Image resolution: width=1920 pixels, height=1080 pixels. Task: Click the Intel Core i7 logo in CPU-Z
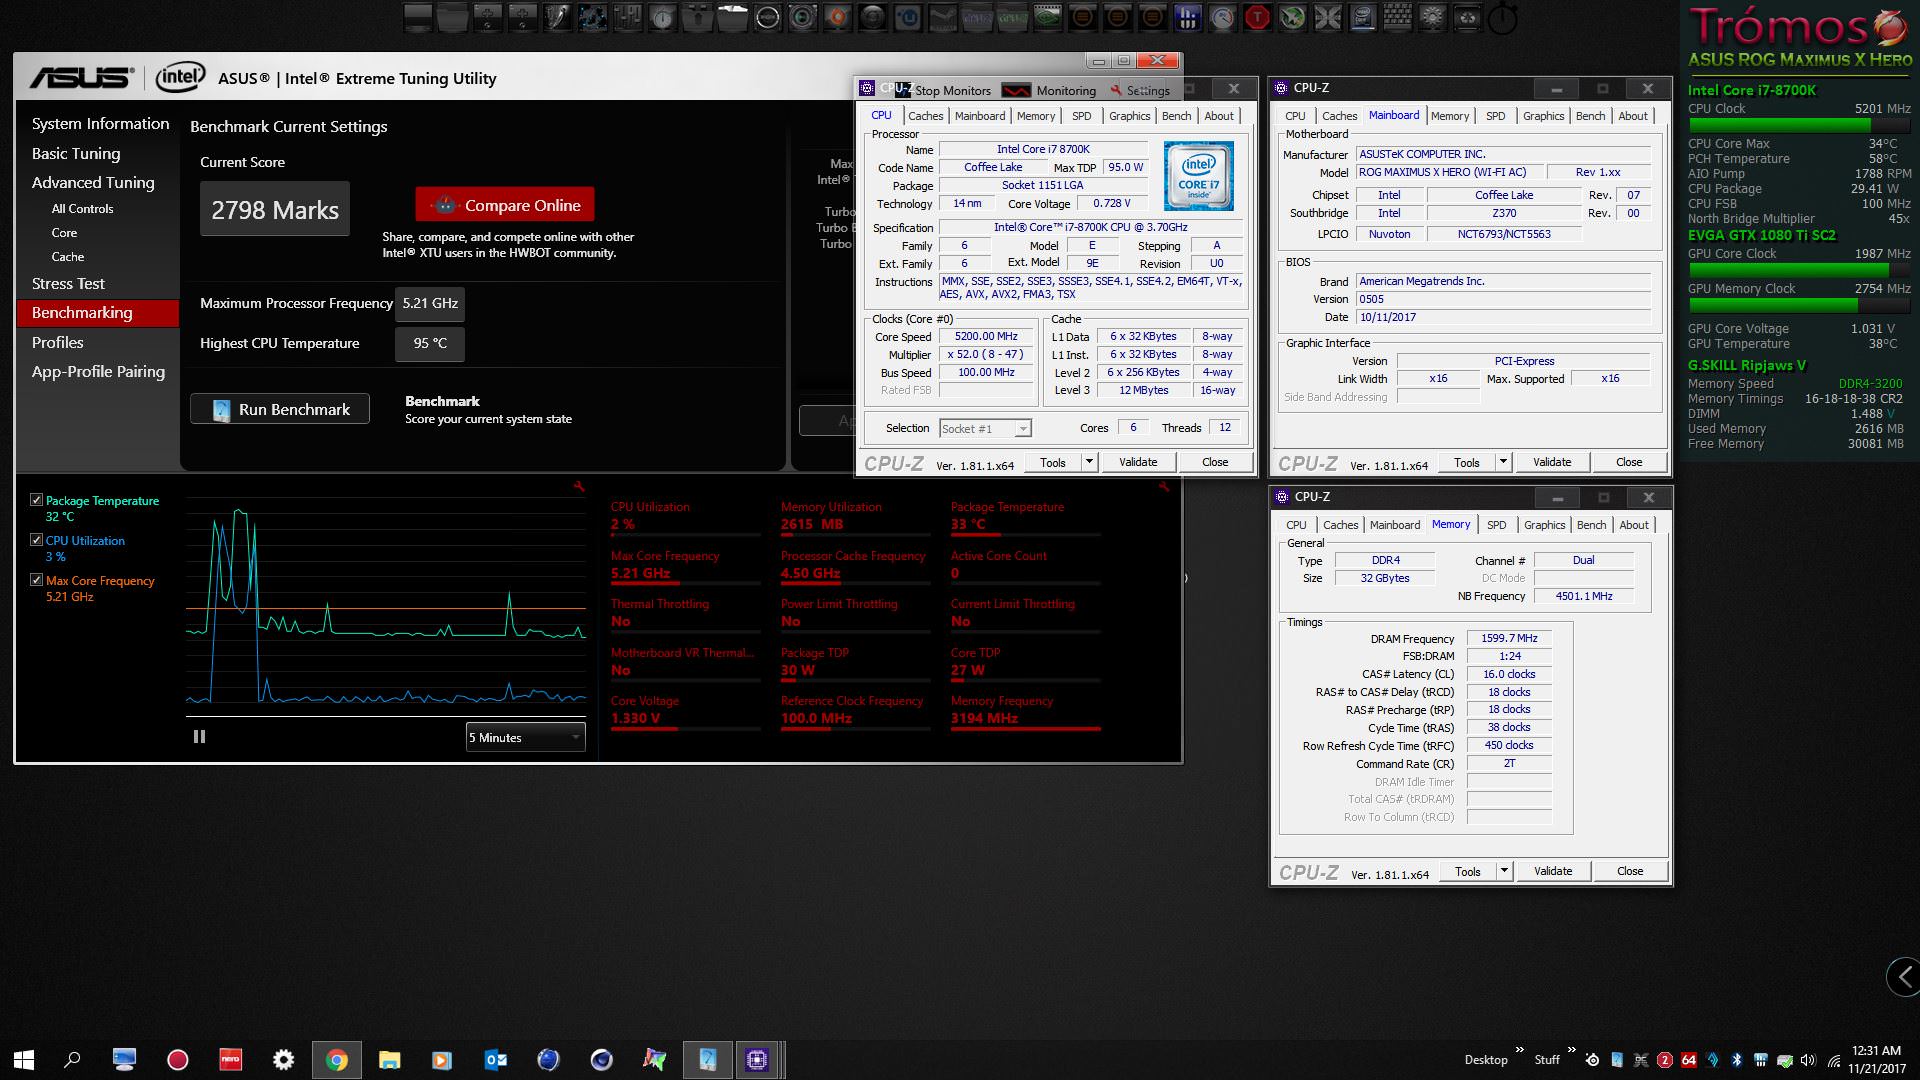tap(1198, 175)
